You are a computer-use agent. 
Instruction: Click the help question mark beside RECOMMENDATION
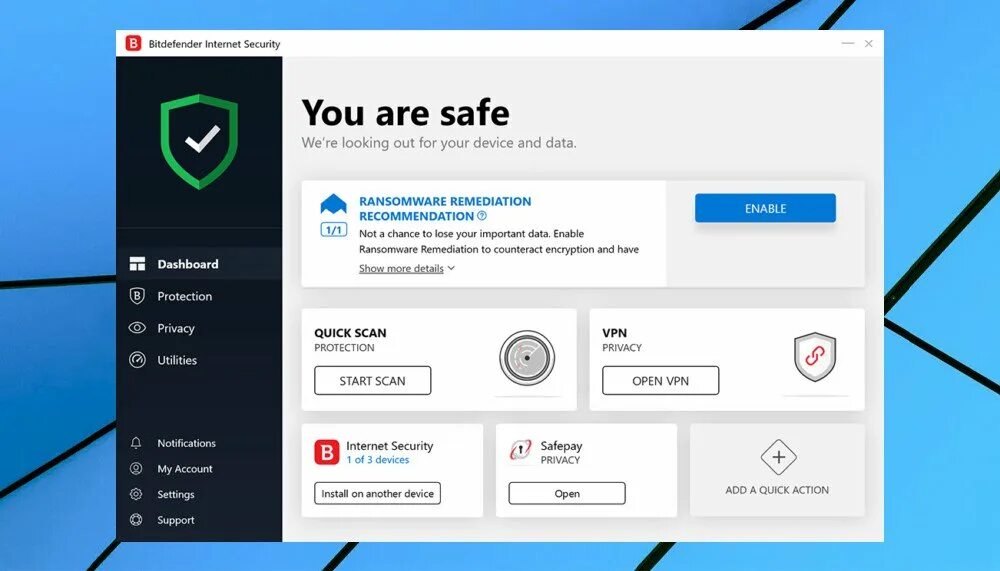(x=482, y=216)
